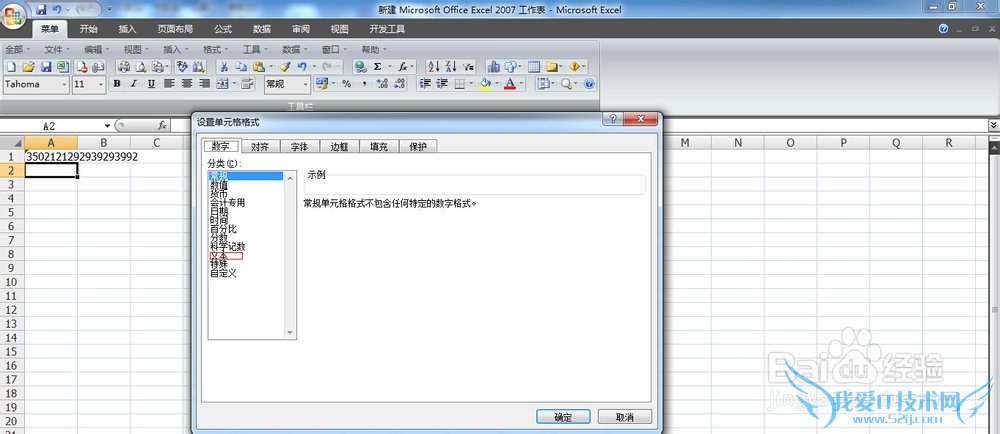Select 数值 in the category list
The width and height of the screenshot is (1000, 434).
coord(219,185)
